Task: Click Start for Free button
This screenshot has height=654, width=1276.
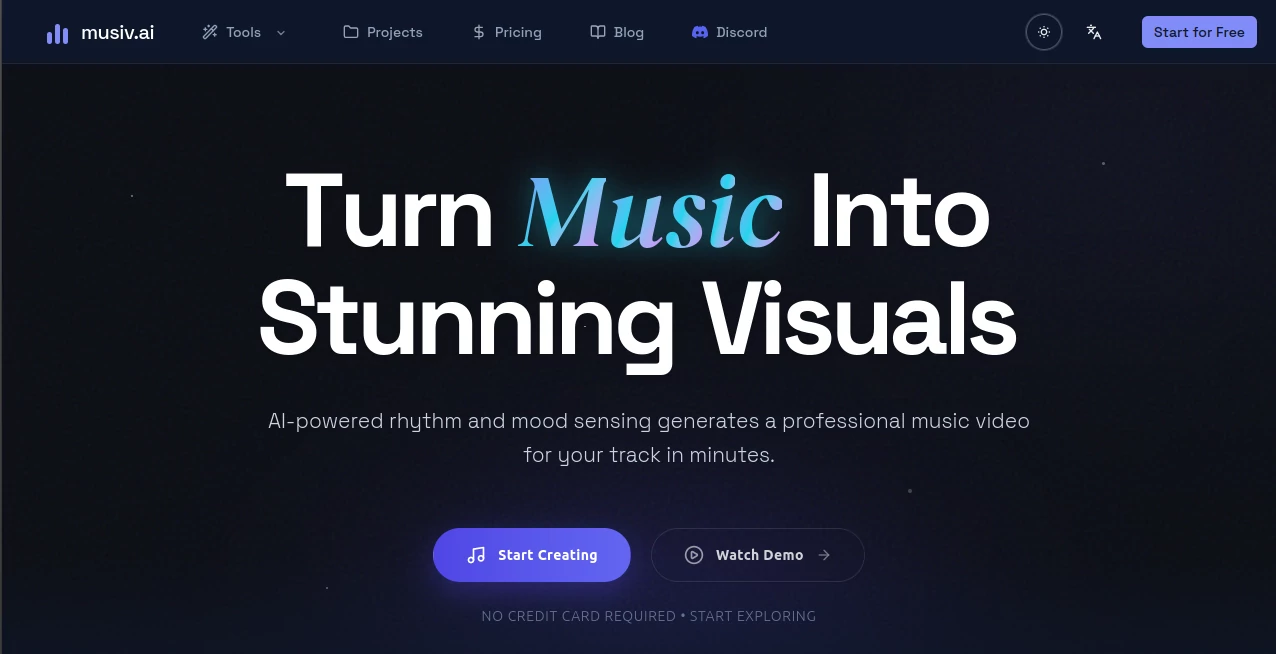Action: pyautogui.click(x=1199, y=32)
